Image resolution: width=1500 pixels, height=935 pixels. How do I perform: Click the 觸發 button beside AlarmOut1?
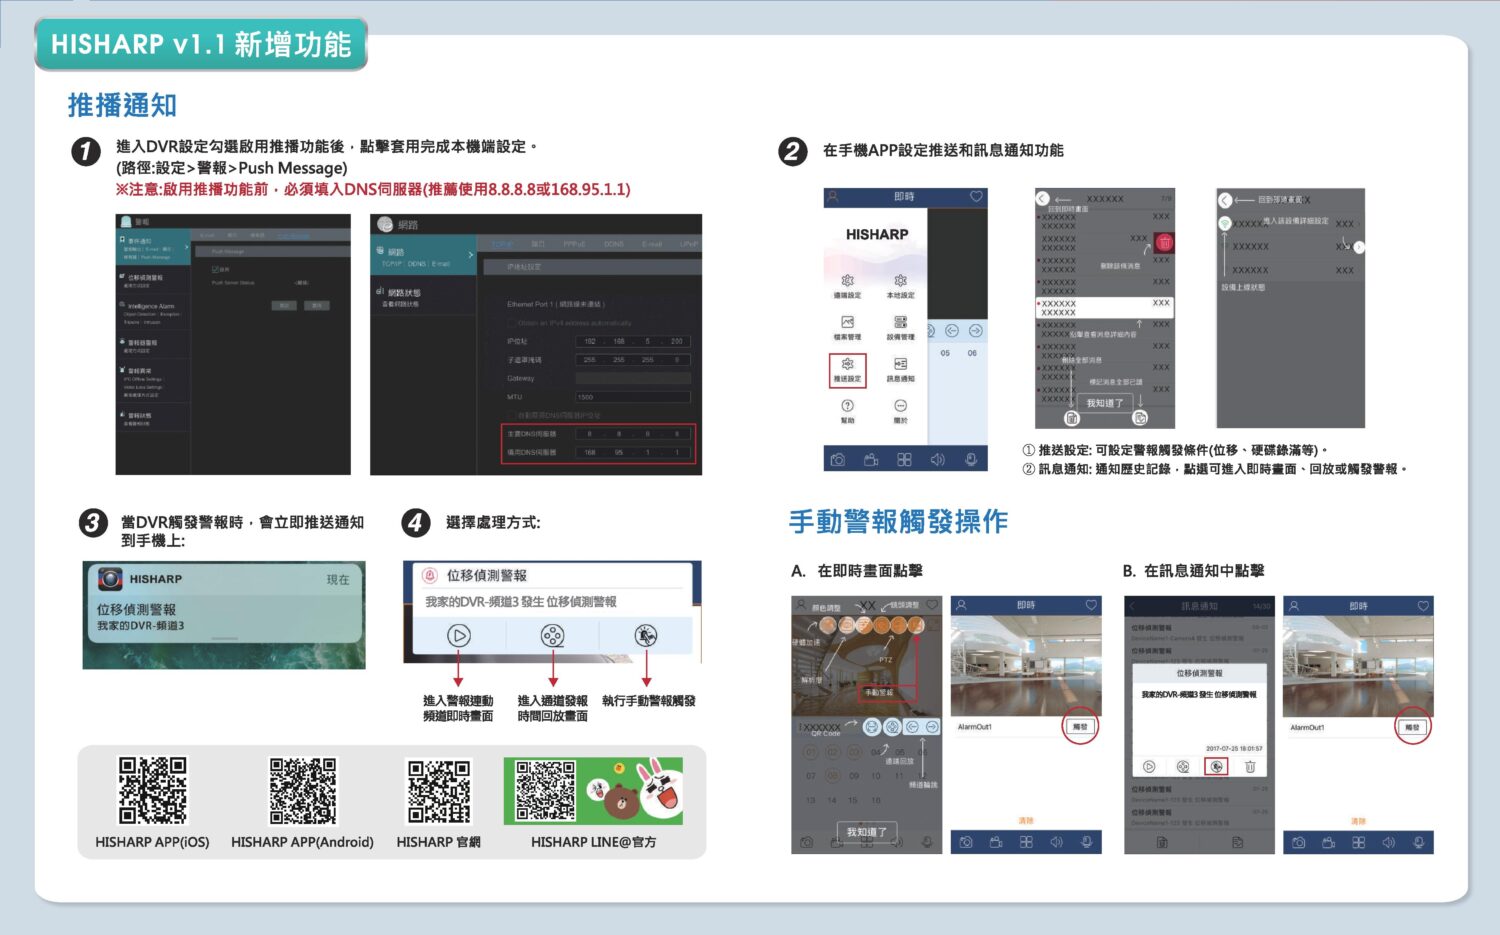coord(1079,727)
